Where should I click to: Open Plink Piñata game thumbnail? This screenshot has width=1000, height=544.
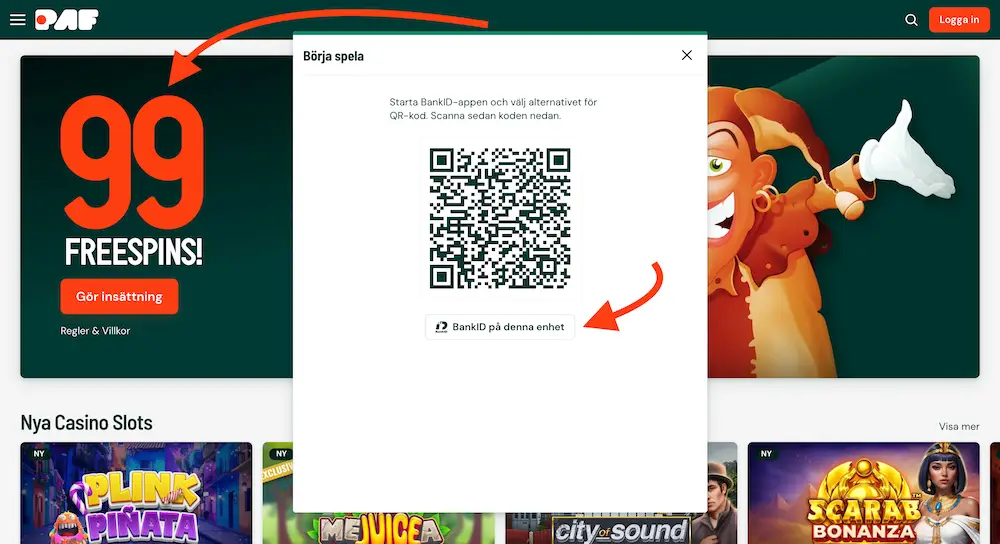pyautogui.click(x=136, y=493)
